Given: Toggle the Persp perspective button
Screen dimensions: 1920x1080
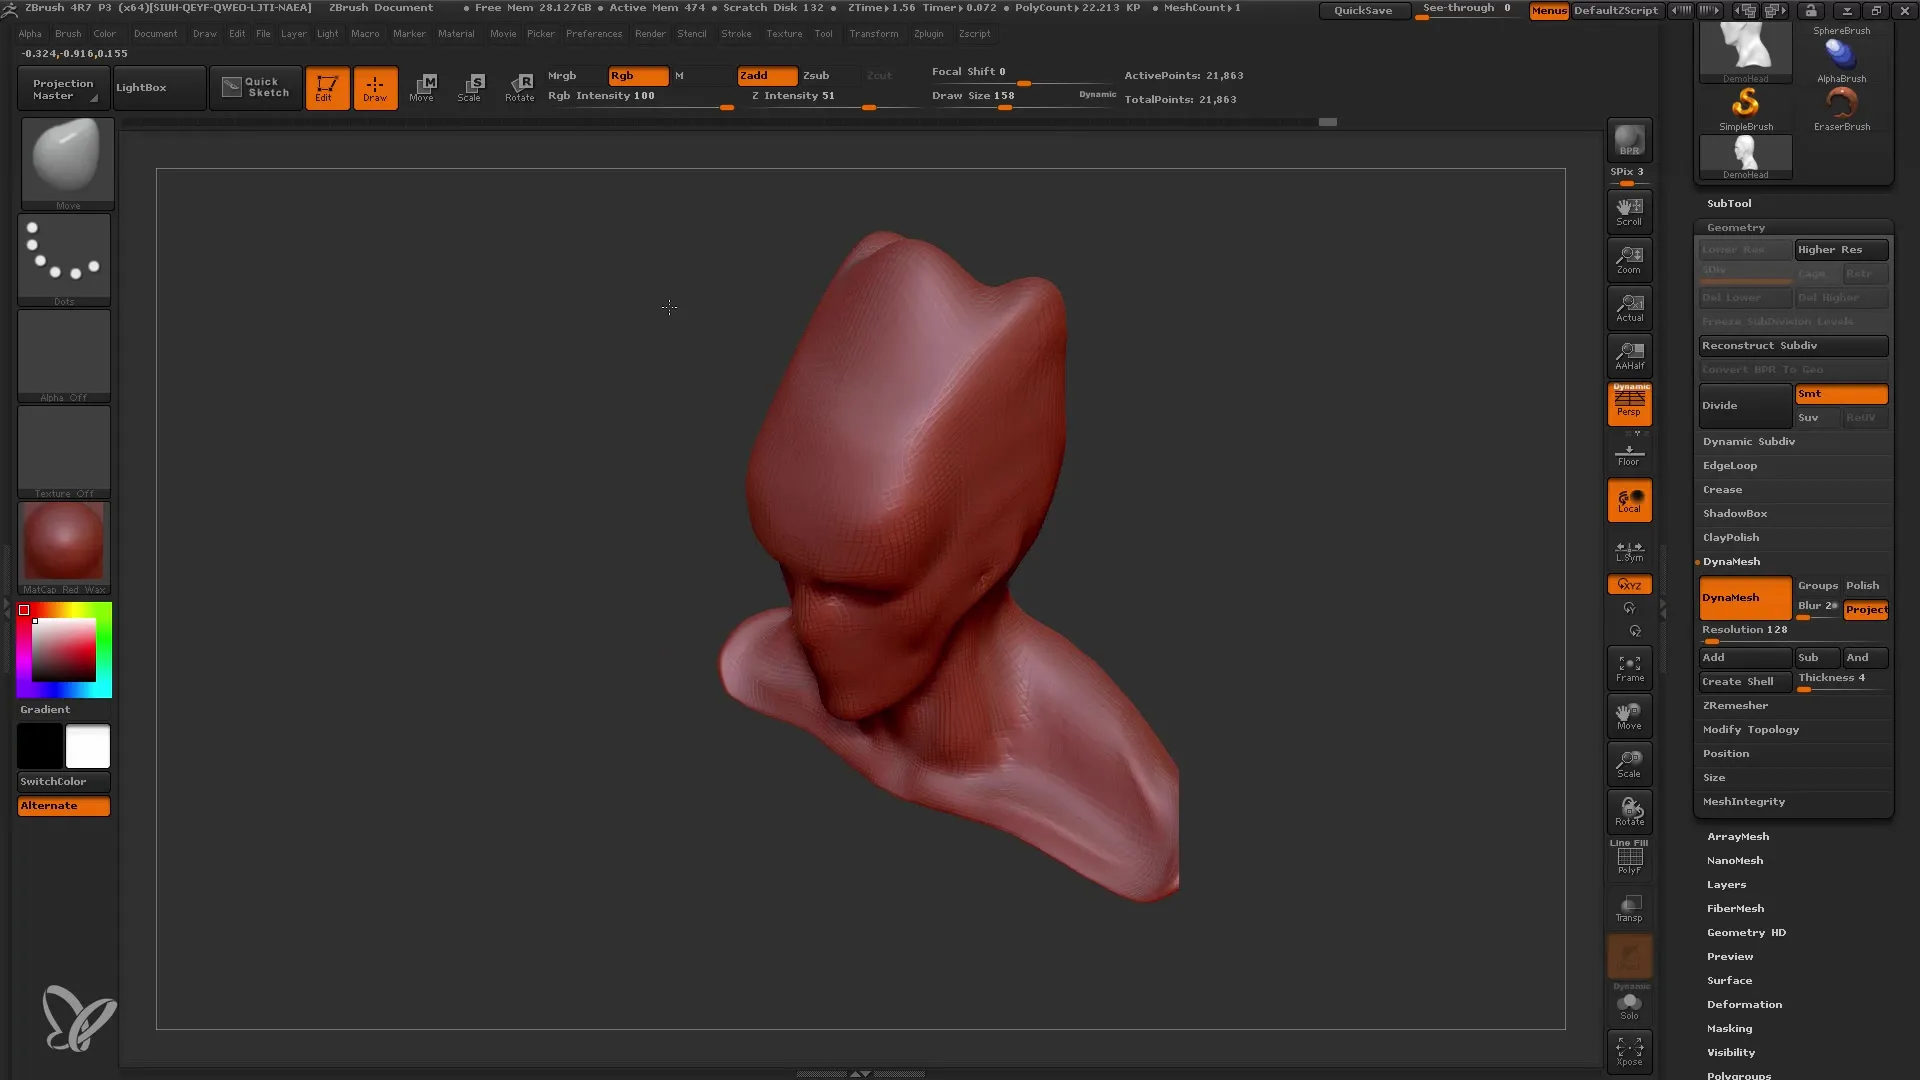Looking at the screenshot, I should point(1629,403).
